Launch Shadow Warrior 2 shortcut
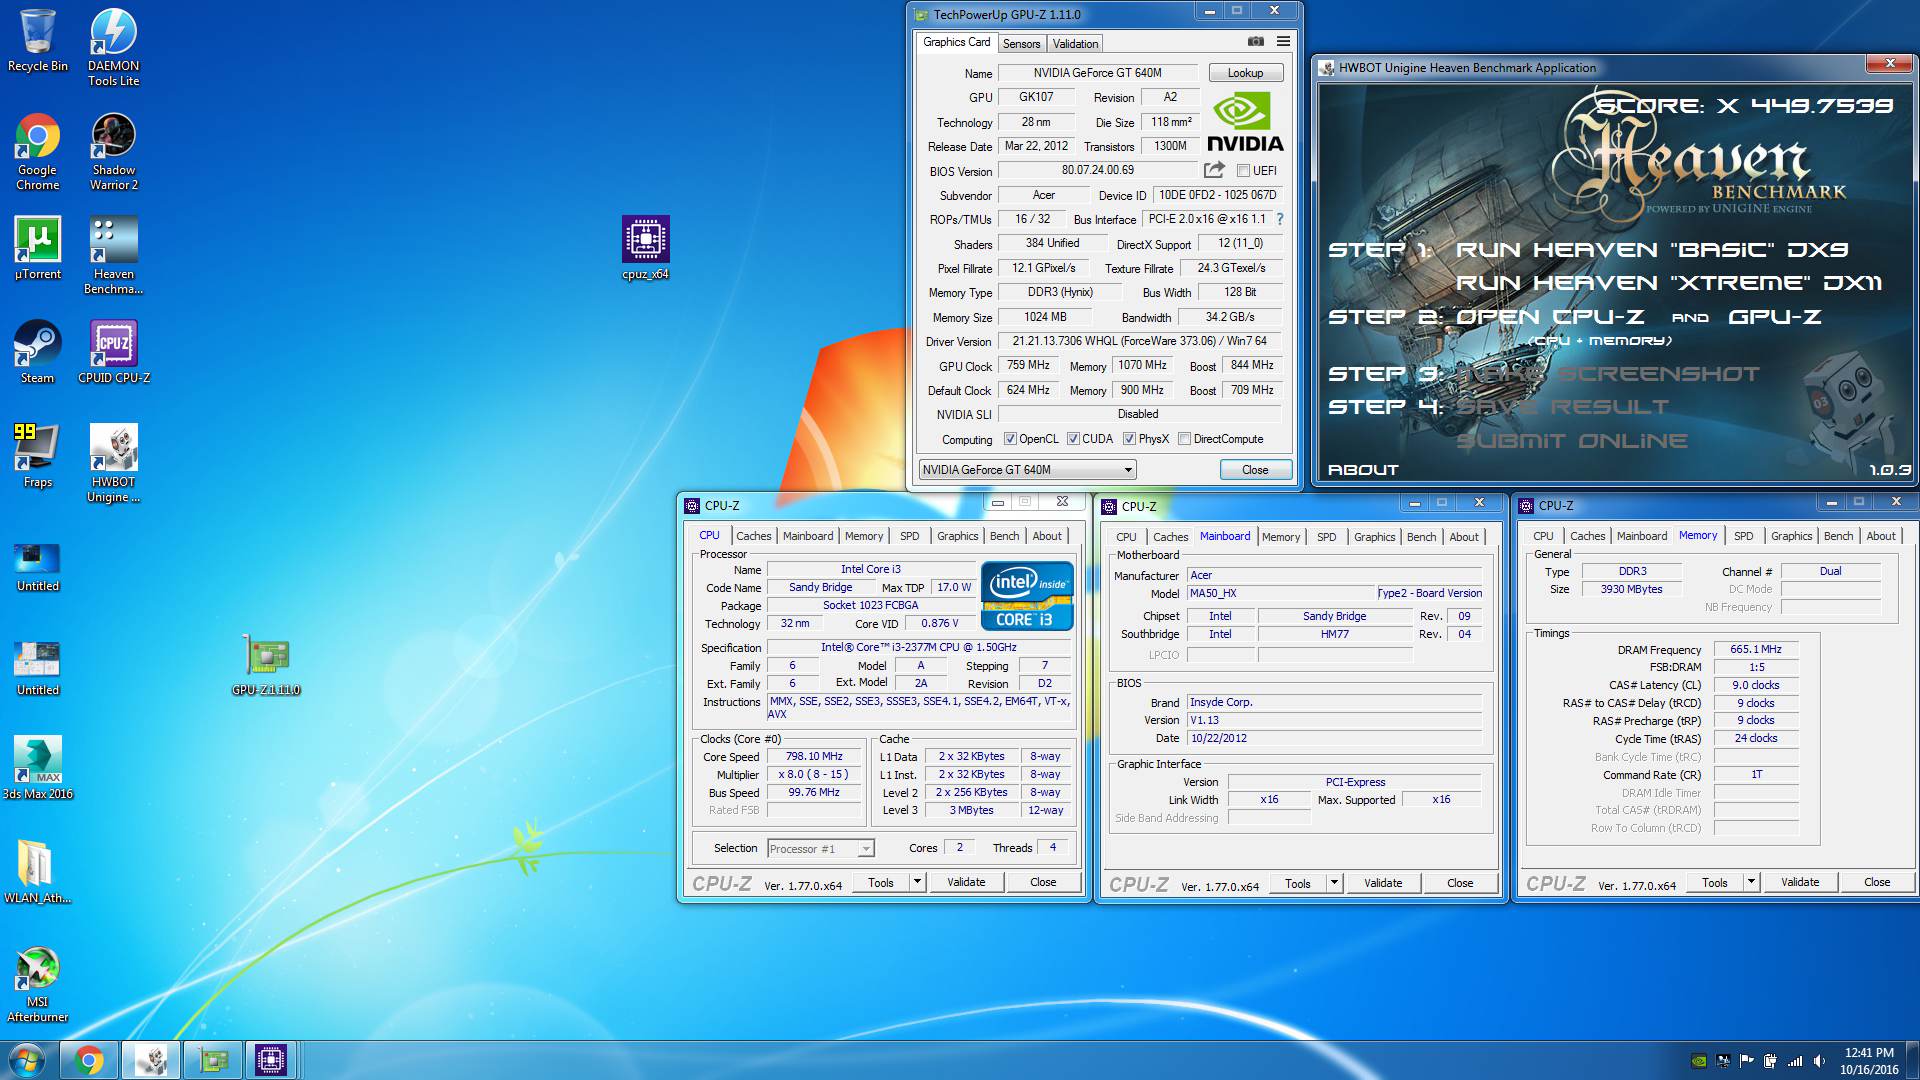Image resolution: width=1920 pixels, height=1080 pixels. pos(114,151)
